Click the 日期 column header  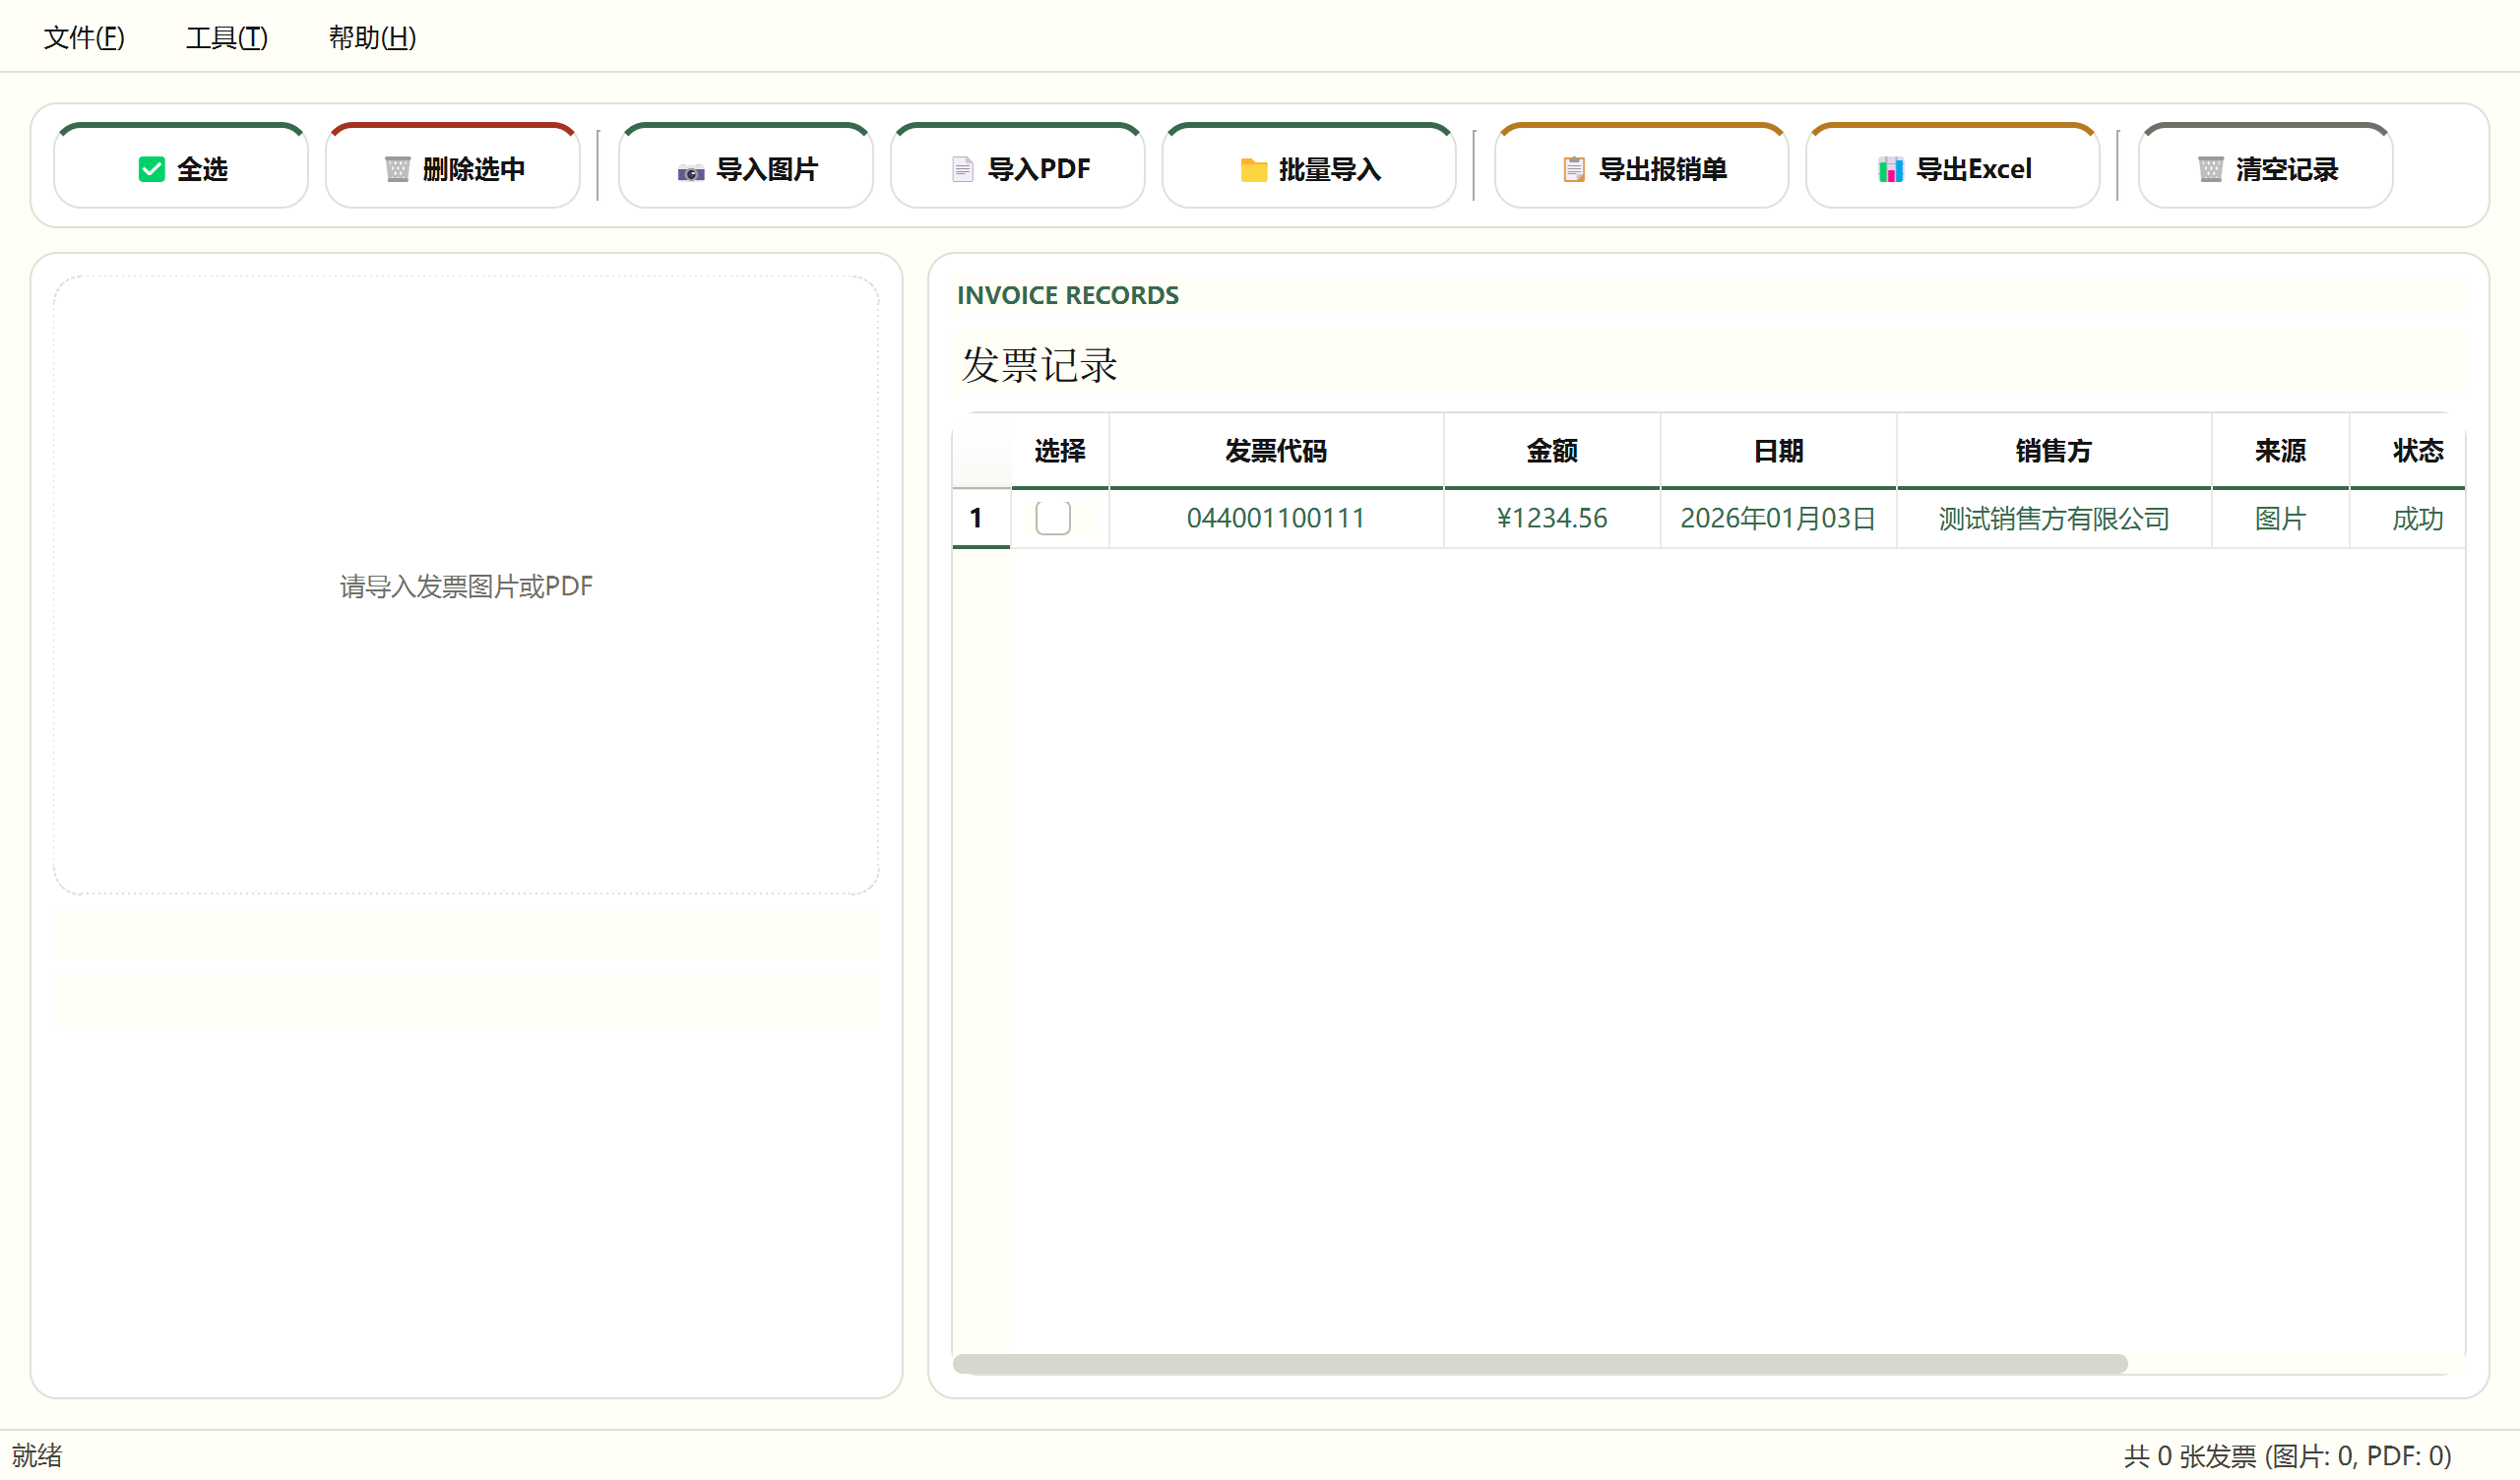pyautogui.click(x=1778, y=451)
